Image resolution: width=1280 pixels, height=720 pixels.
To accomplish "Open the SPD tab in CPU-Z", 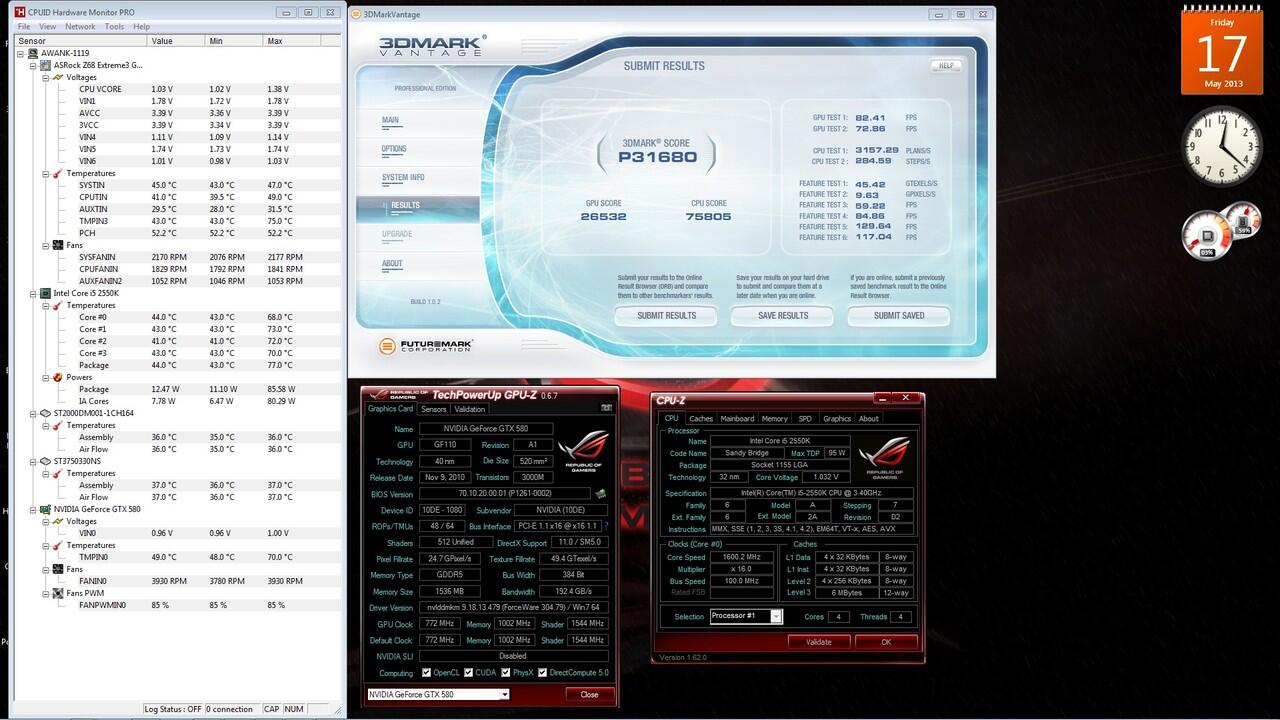I will click(805, 419).
